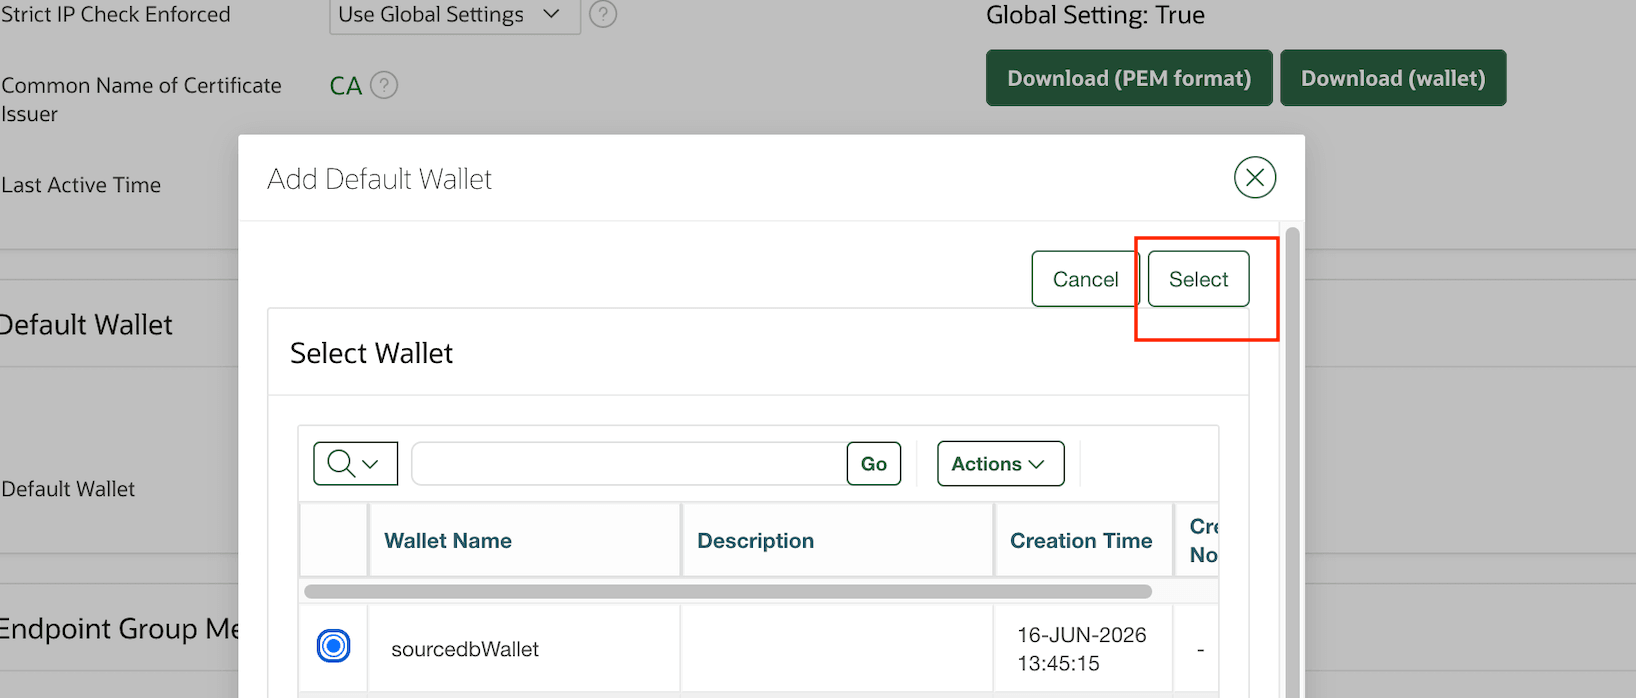Focus the wallet search text field
Viewport: 1636px width, 698px height.
630,464
